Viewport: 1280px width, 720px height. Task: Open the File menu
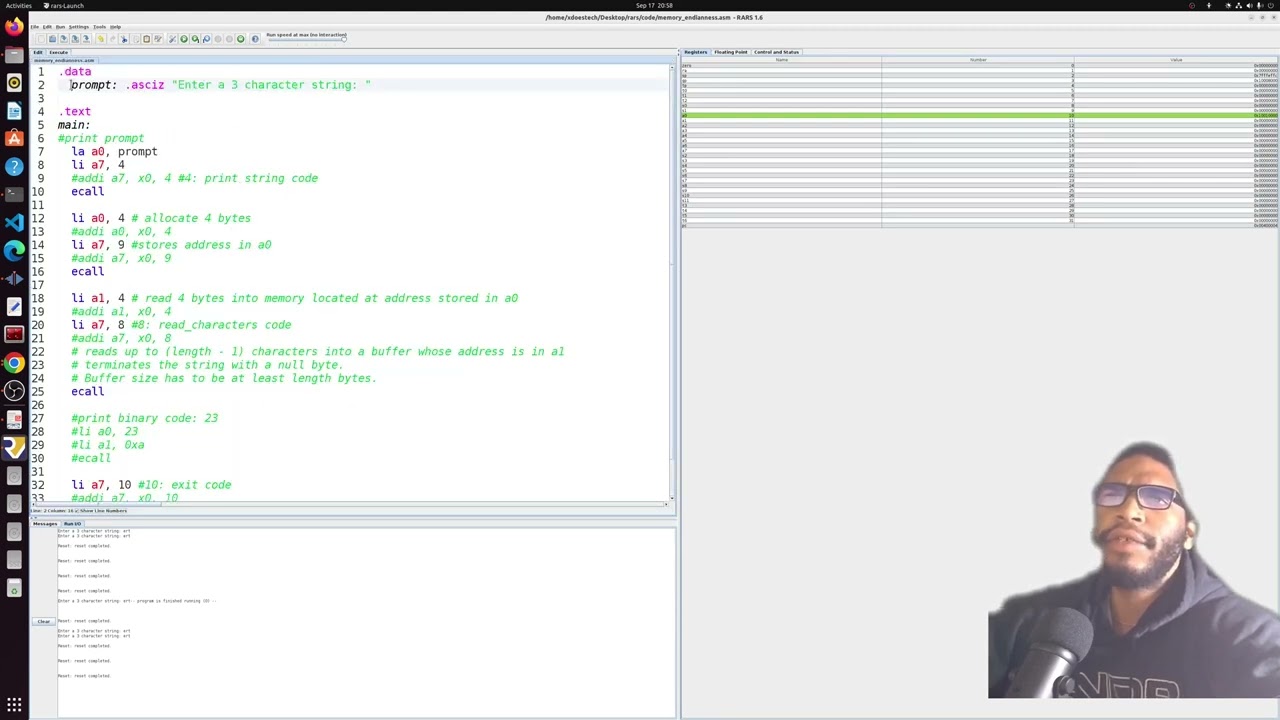pos(35,27)
